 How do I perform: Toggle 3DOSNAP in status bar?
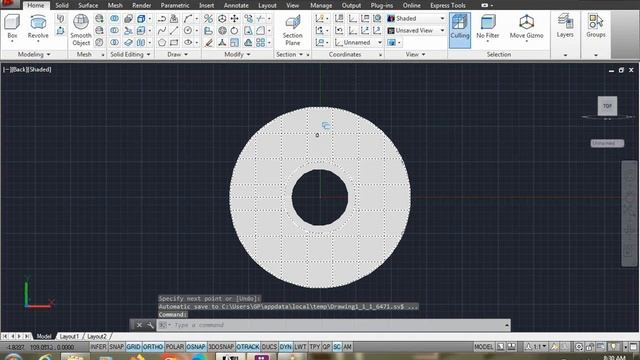(x=221, y=347)
